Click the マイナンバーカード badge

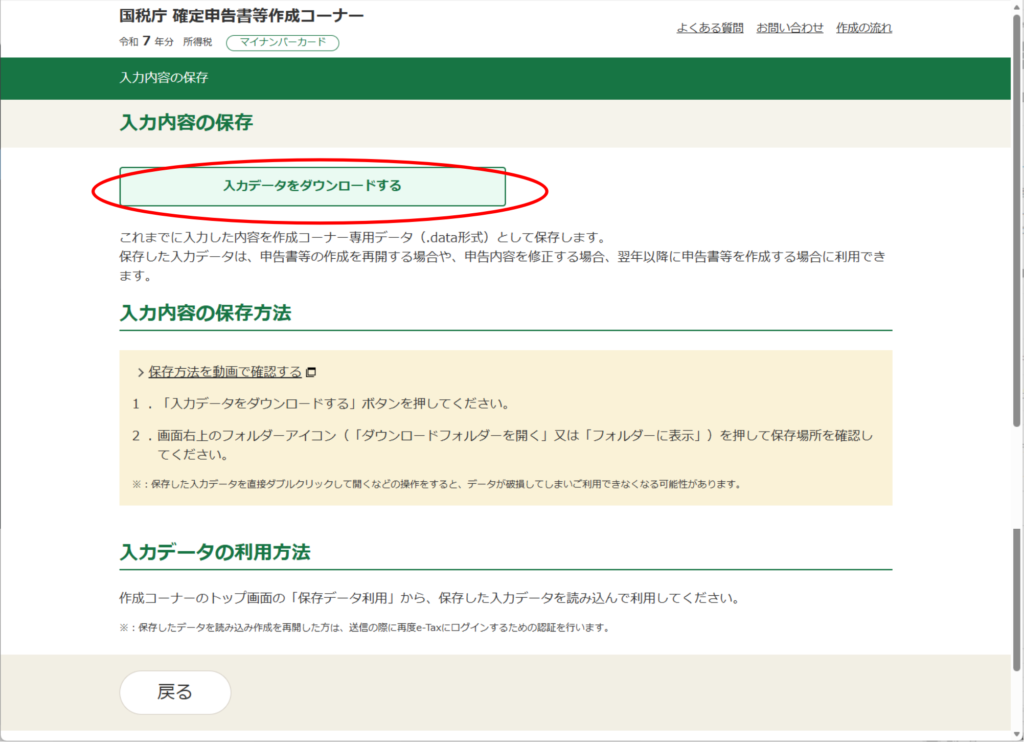283,43
